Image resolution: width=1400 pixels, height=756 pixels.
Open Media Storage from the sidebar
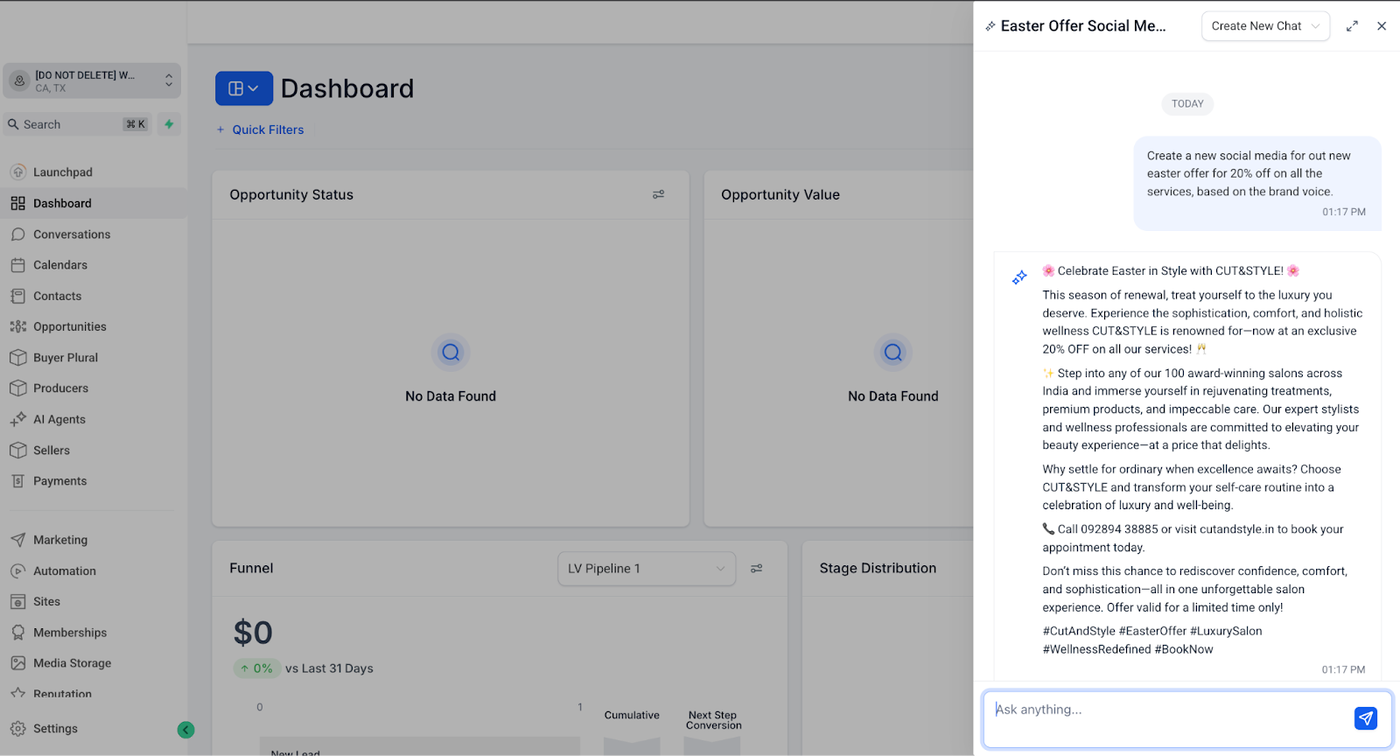[72, 663]
